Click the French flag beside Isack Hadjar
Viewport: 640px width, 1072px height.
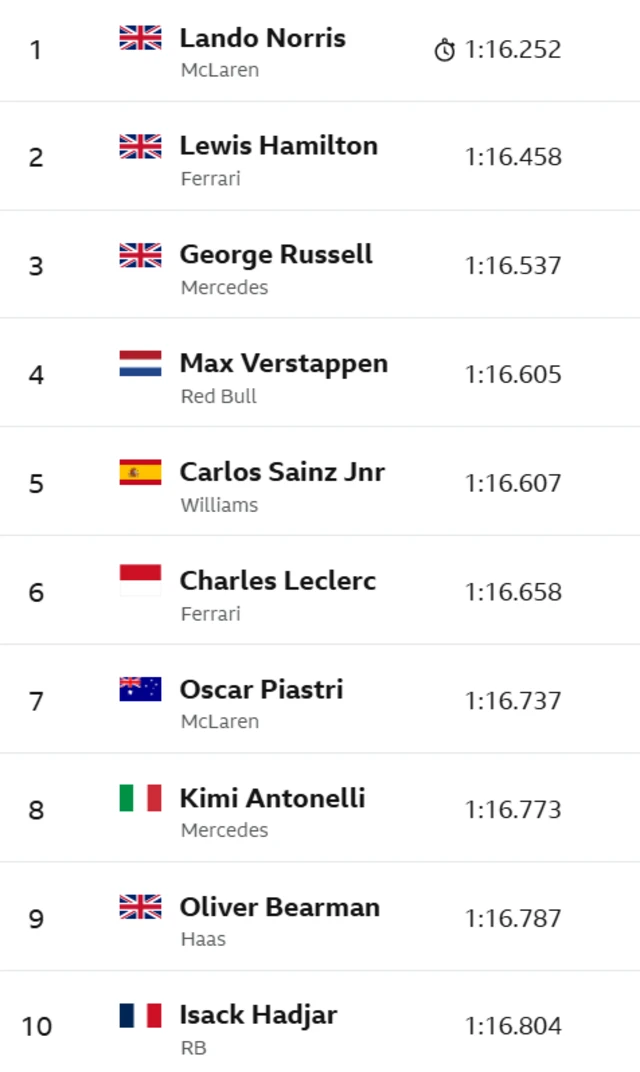(x=140, y=1015)
